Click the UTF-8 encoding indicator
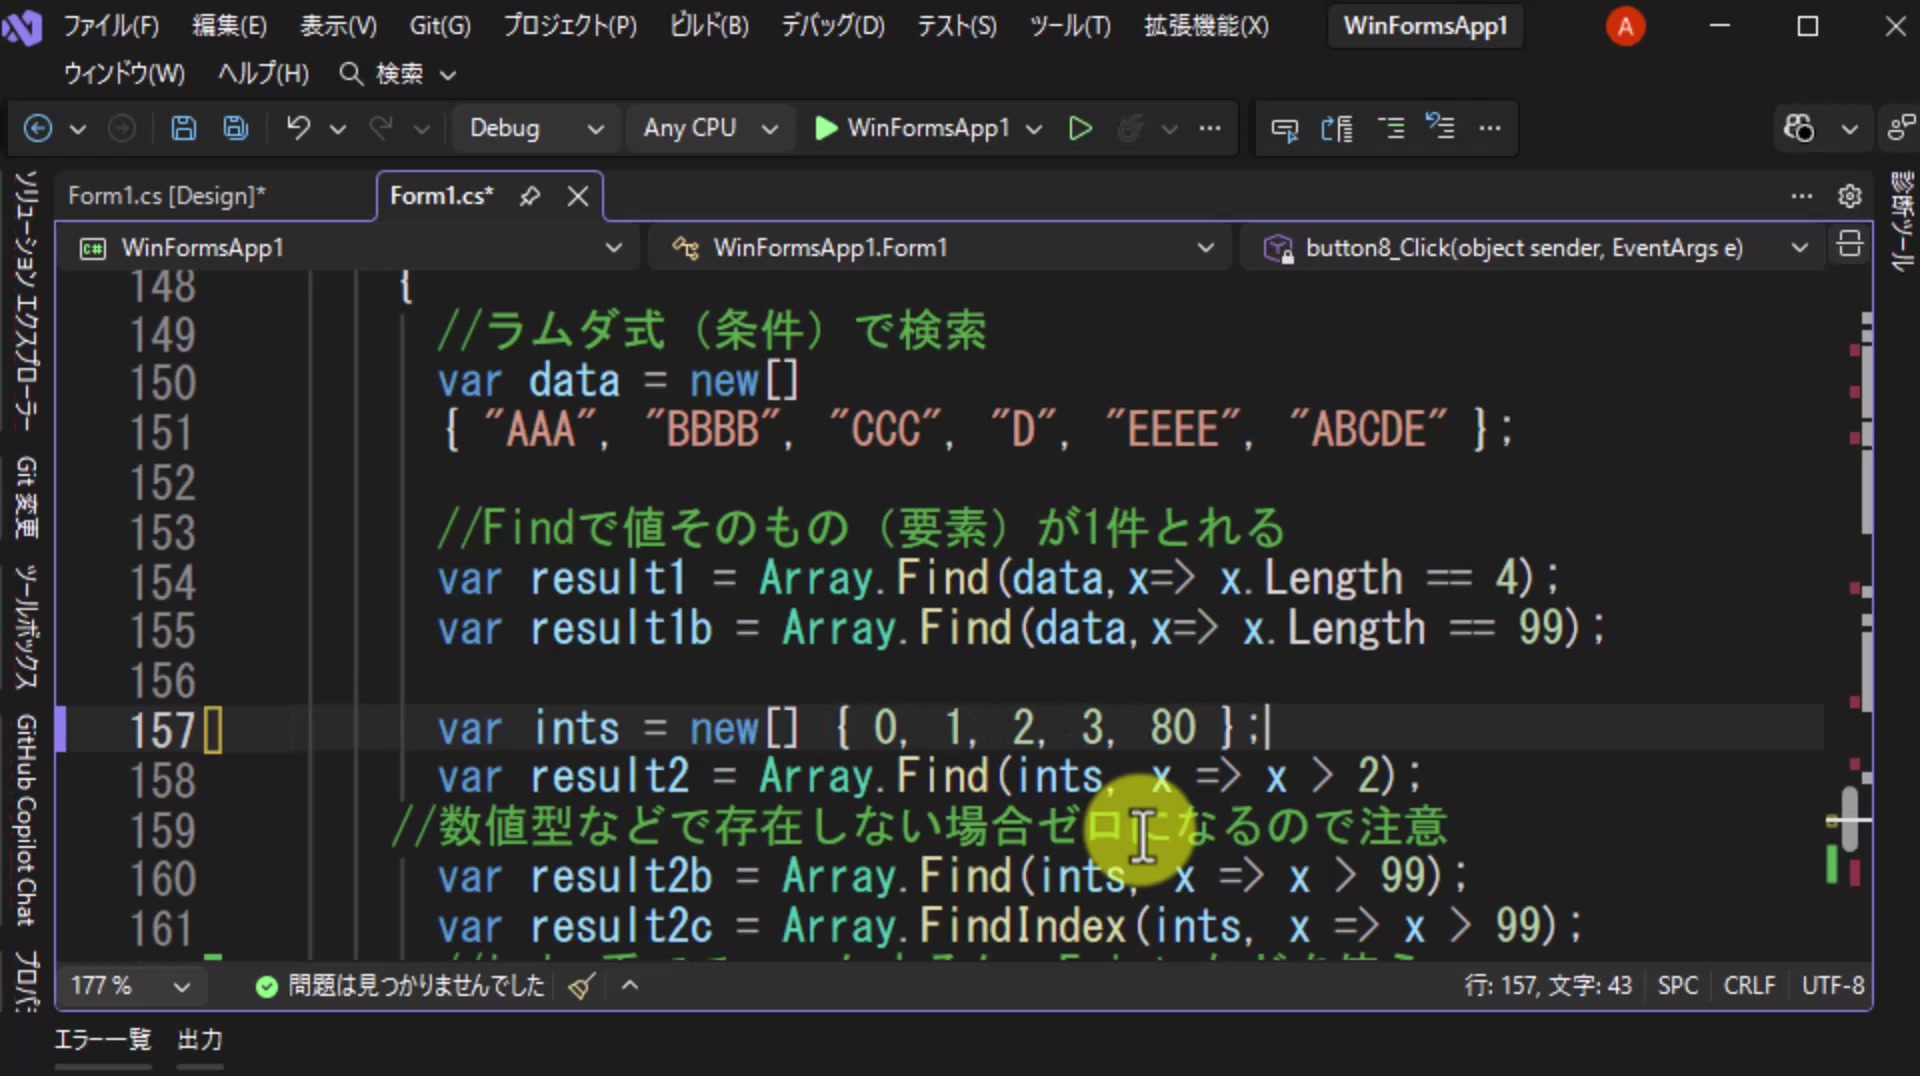Viewport: 1920px width, 1076px height. [1832, 986]
